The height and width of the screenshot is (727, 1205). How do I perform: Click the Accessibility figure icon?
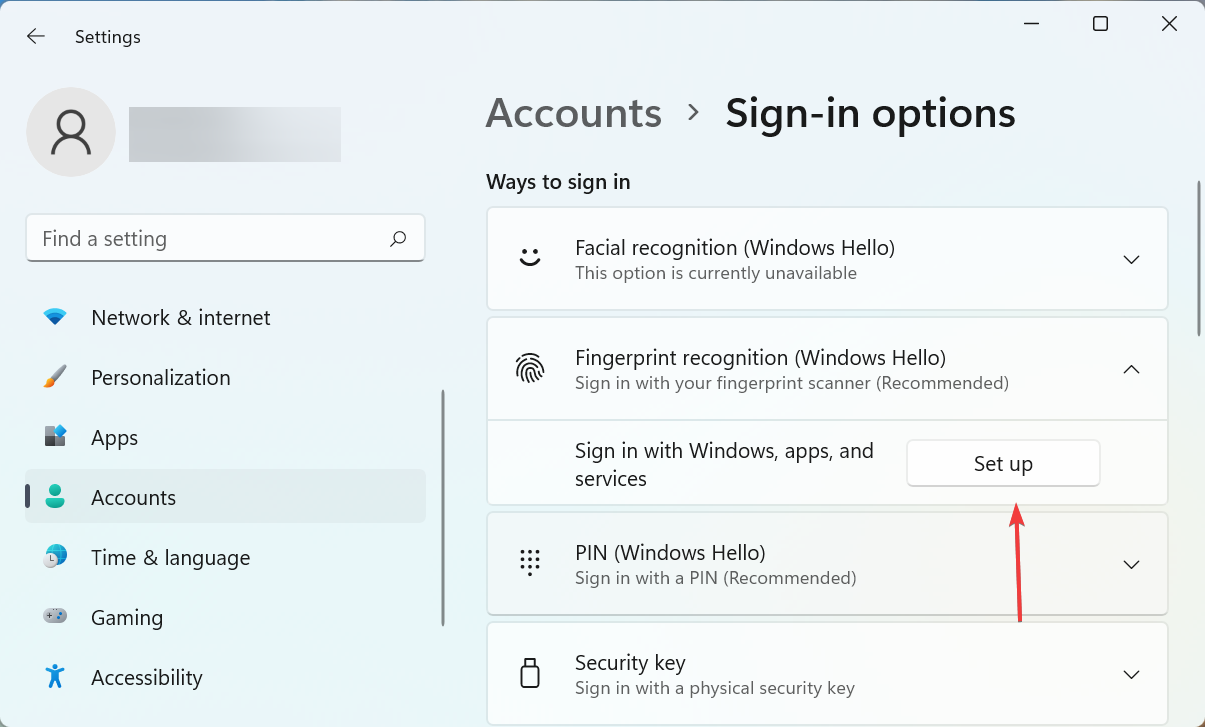[57, 677]
